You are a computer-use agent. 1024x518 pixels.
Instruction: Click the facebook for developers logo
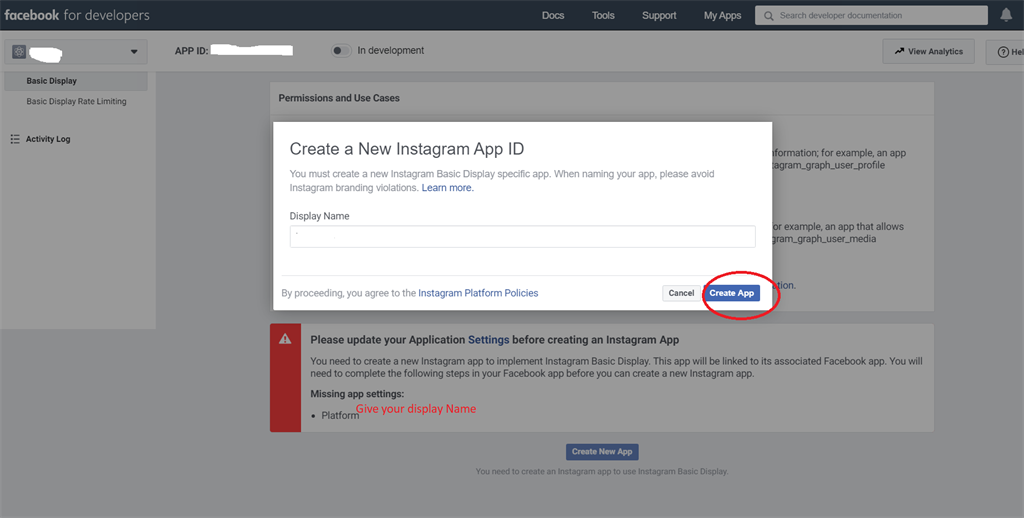pyautogui.click(x=76, y=15)
